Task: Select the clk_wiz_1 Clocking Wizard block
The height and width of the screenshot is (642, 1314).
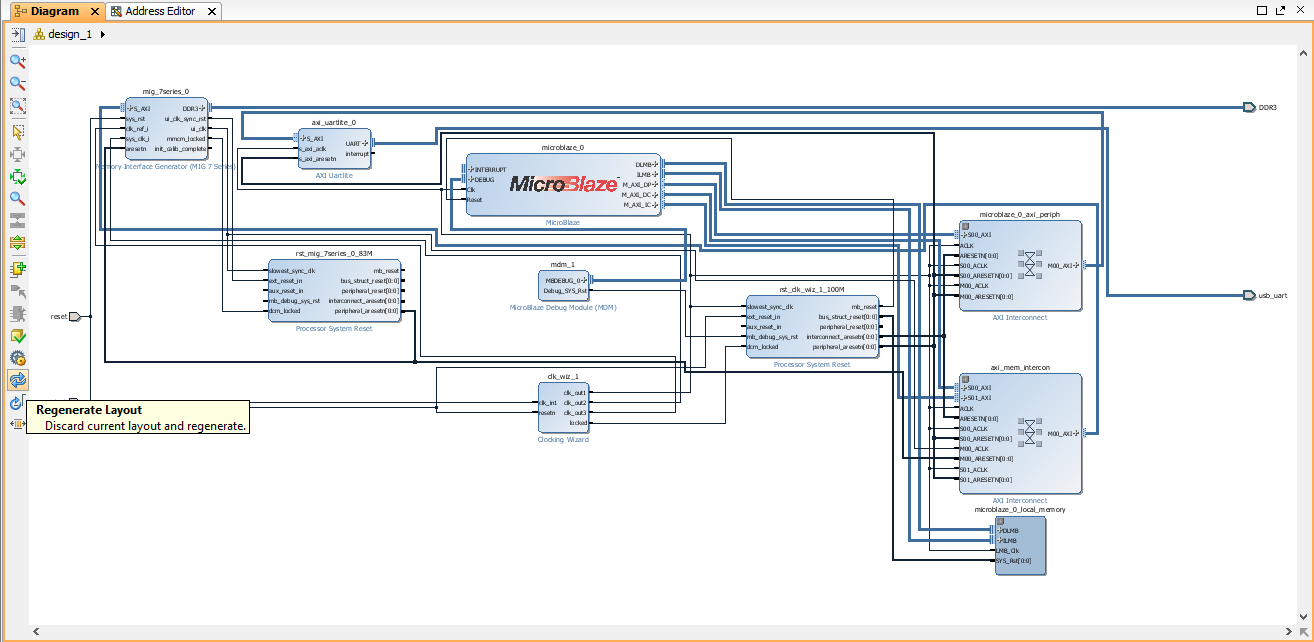Action: 563,407
